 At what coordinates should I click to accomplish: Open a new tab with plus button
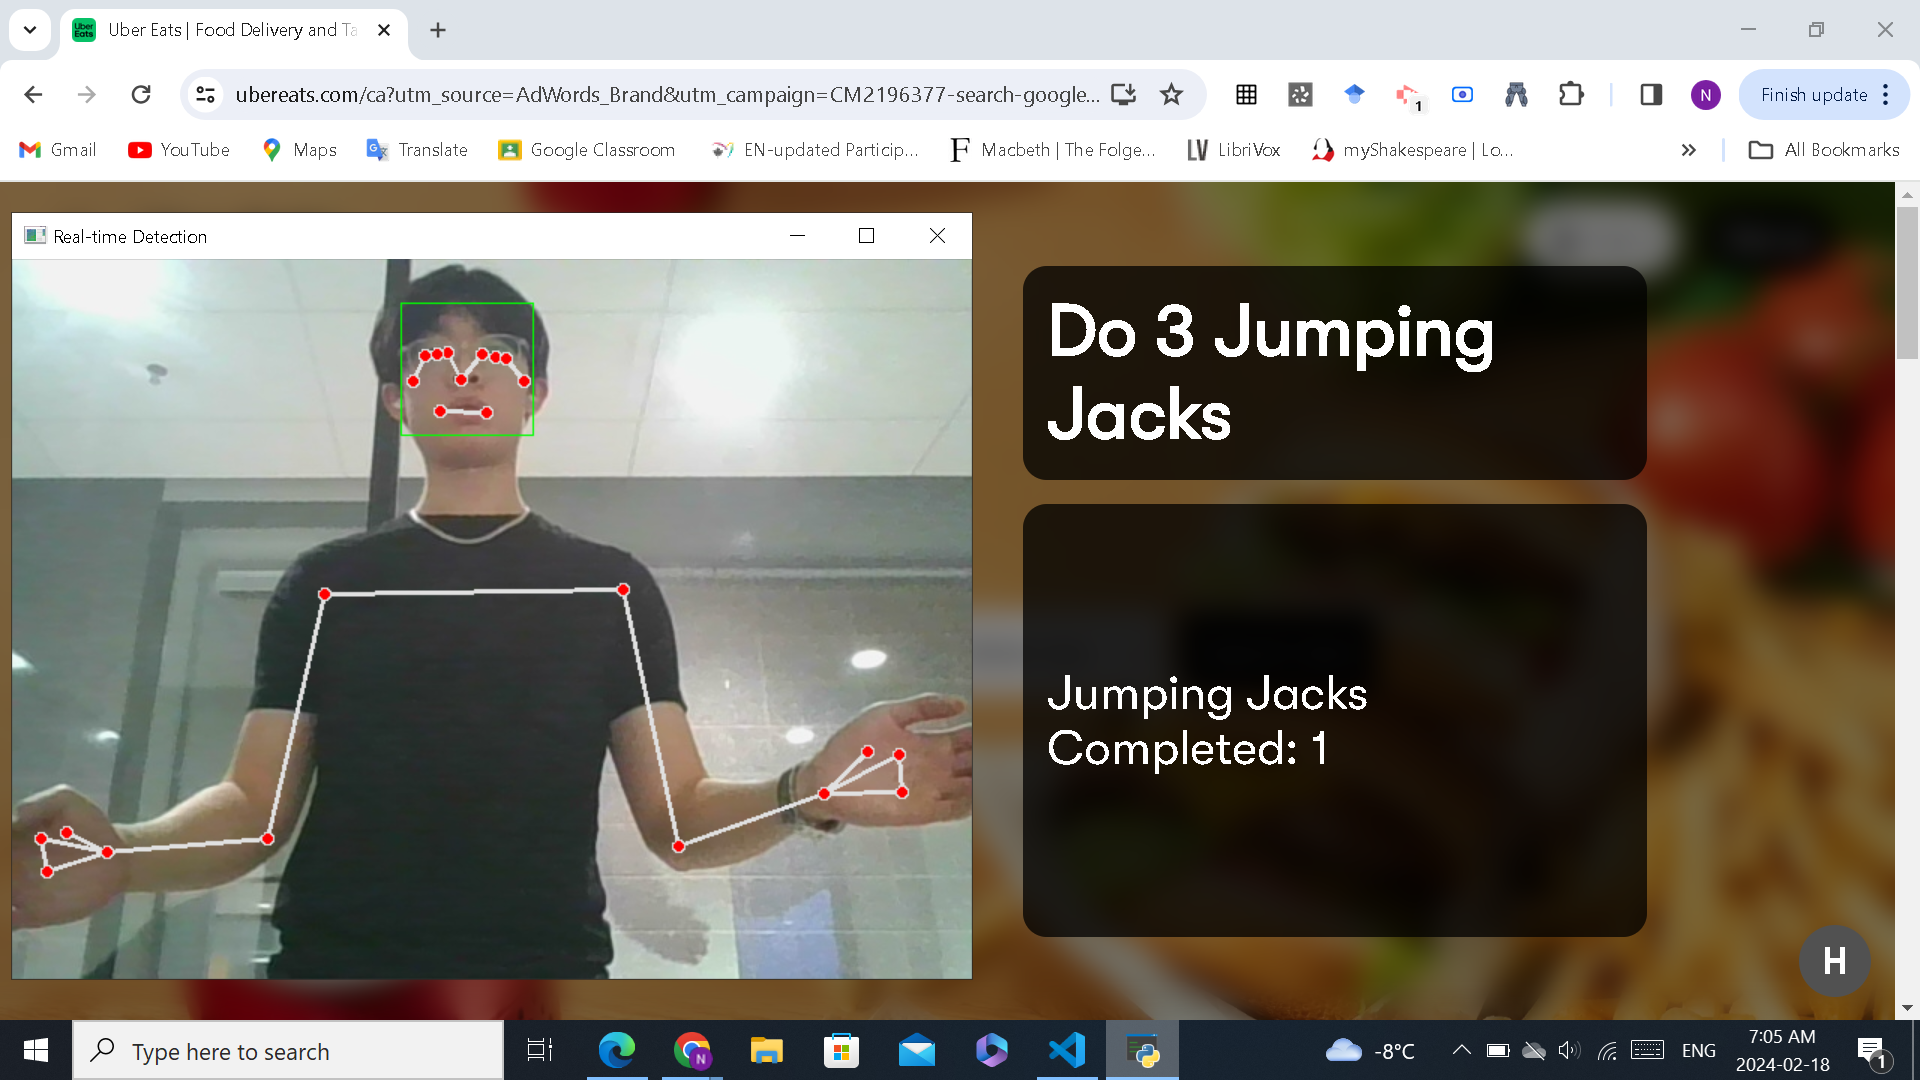coord(438,30)
